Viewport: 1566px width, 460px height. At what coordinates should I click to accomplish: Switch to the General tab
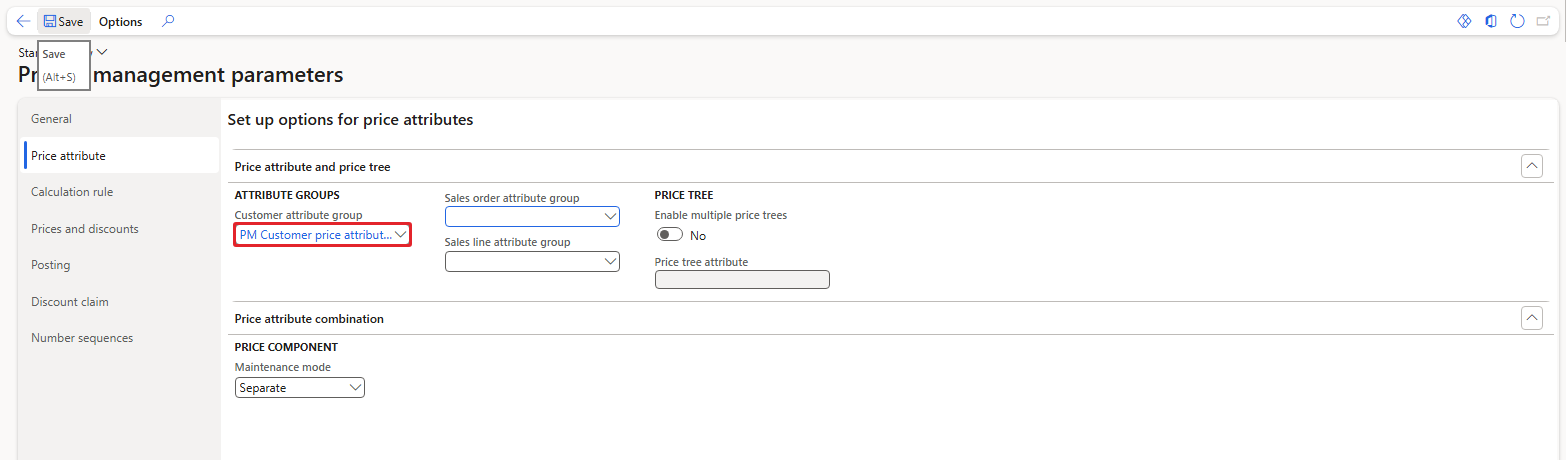(x=119, y=119)
